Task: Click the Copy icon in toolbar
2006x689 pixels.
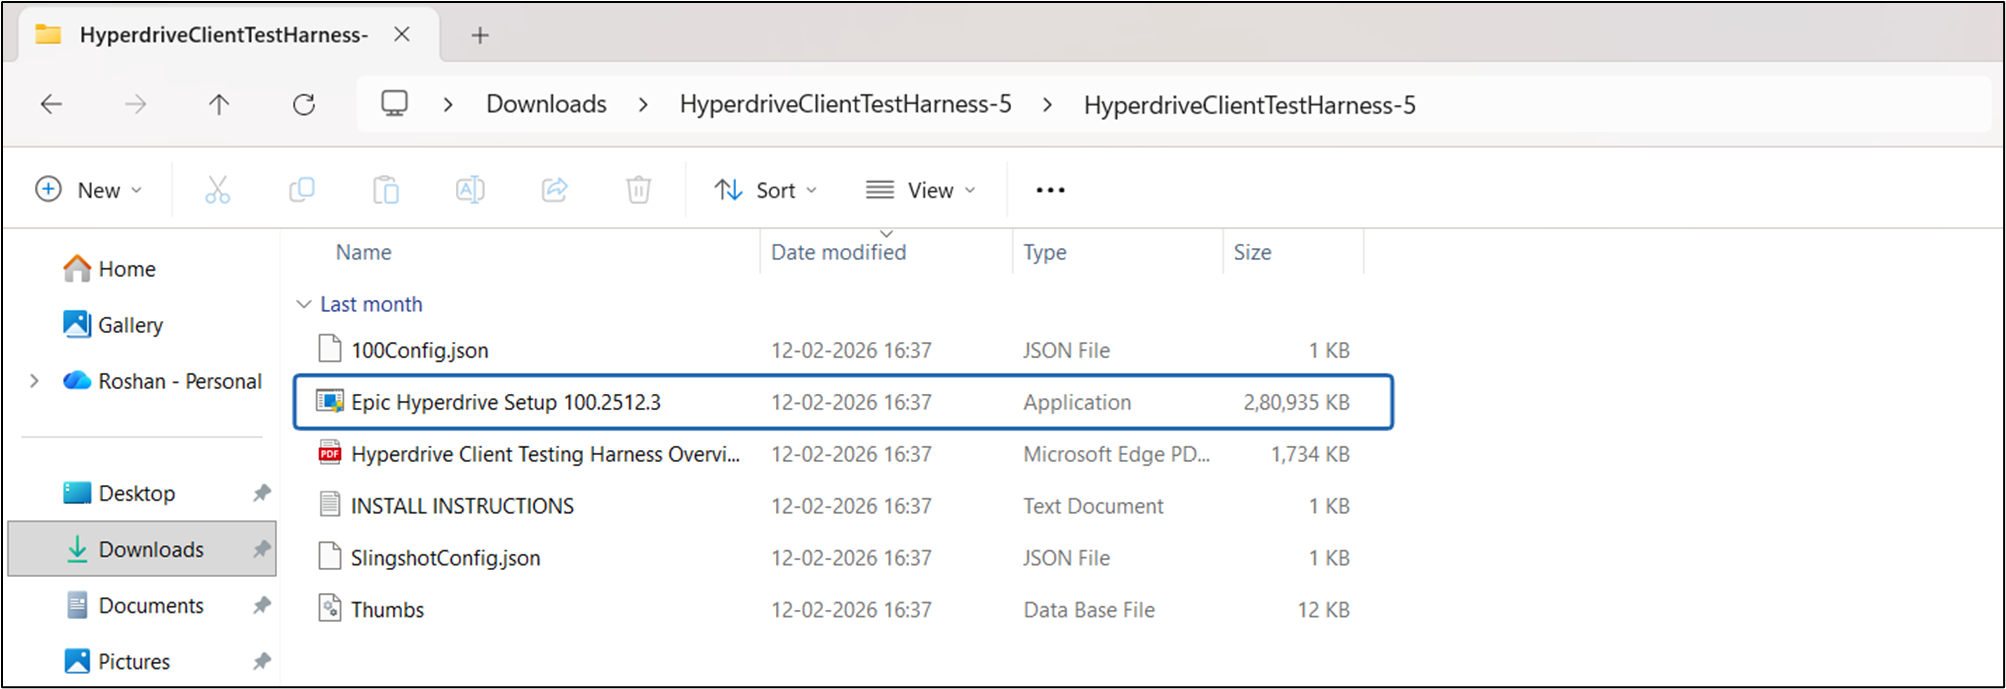Action: (301, 189)
